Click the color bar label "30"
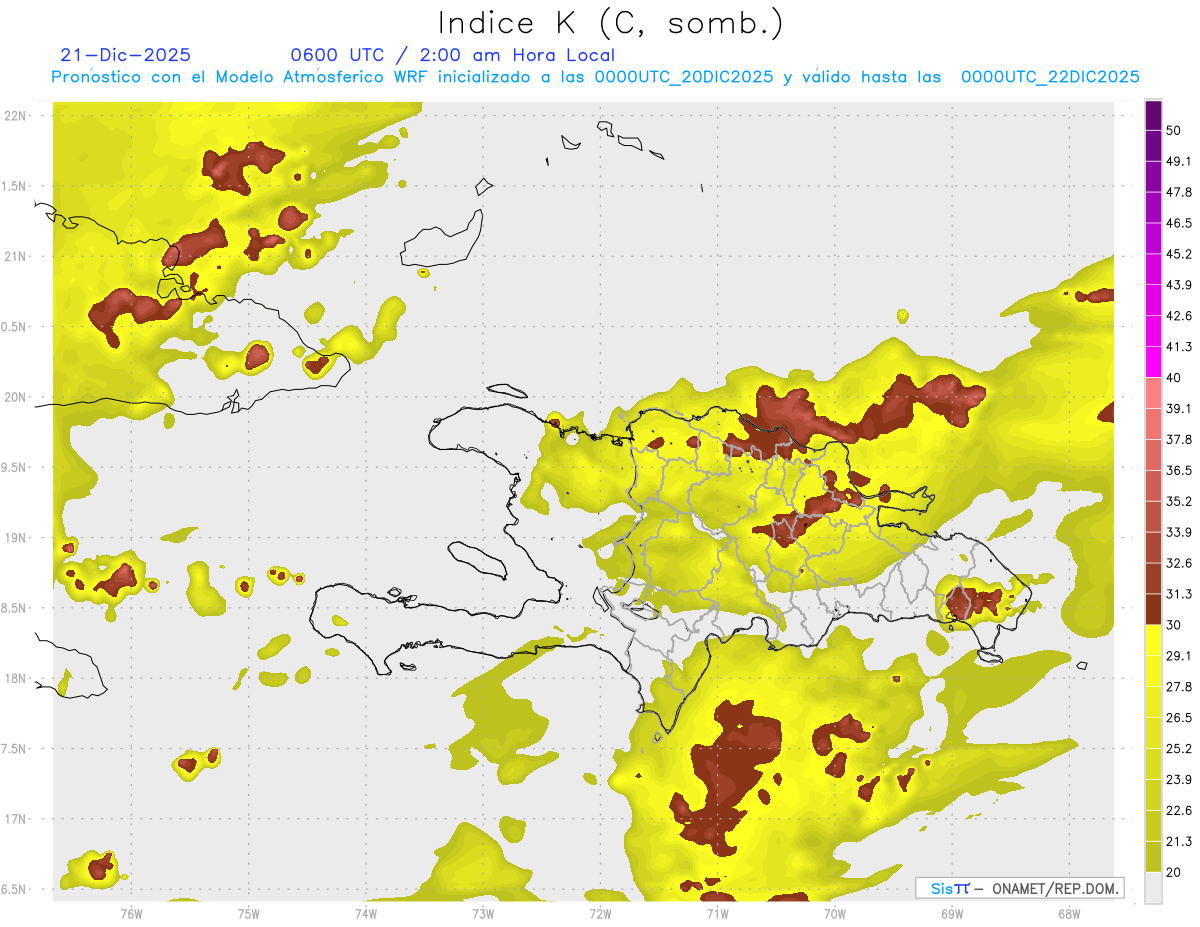This screenshot has height=927, width=1200. click(x=1174, y=625)
